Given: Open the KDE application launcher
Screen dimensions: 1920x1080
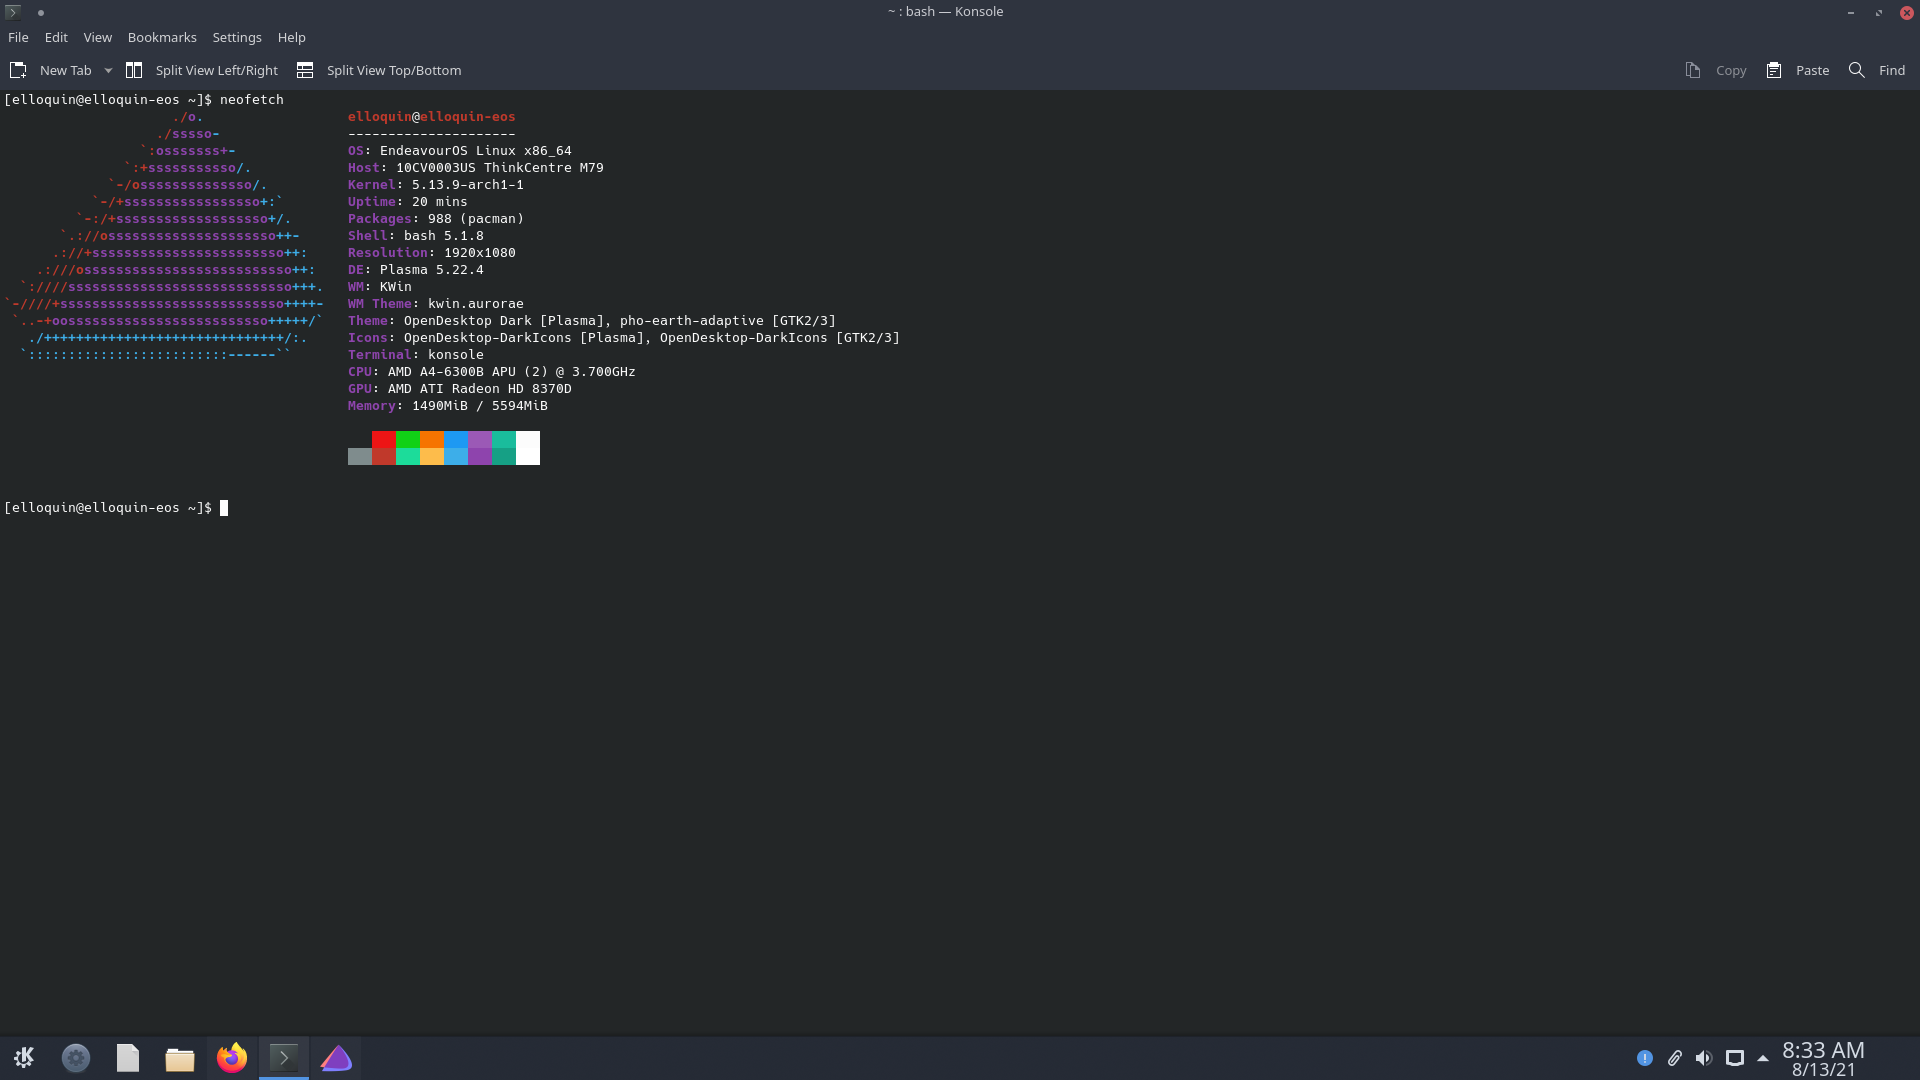Looking at the screenshot, I should coord(24,1057).
